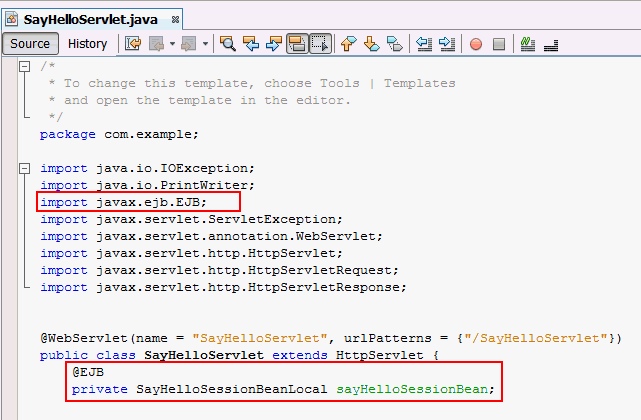Click Previous Bookmark icon
The height and width of the screenshot is (420, 641).
click(348, 43)
